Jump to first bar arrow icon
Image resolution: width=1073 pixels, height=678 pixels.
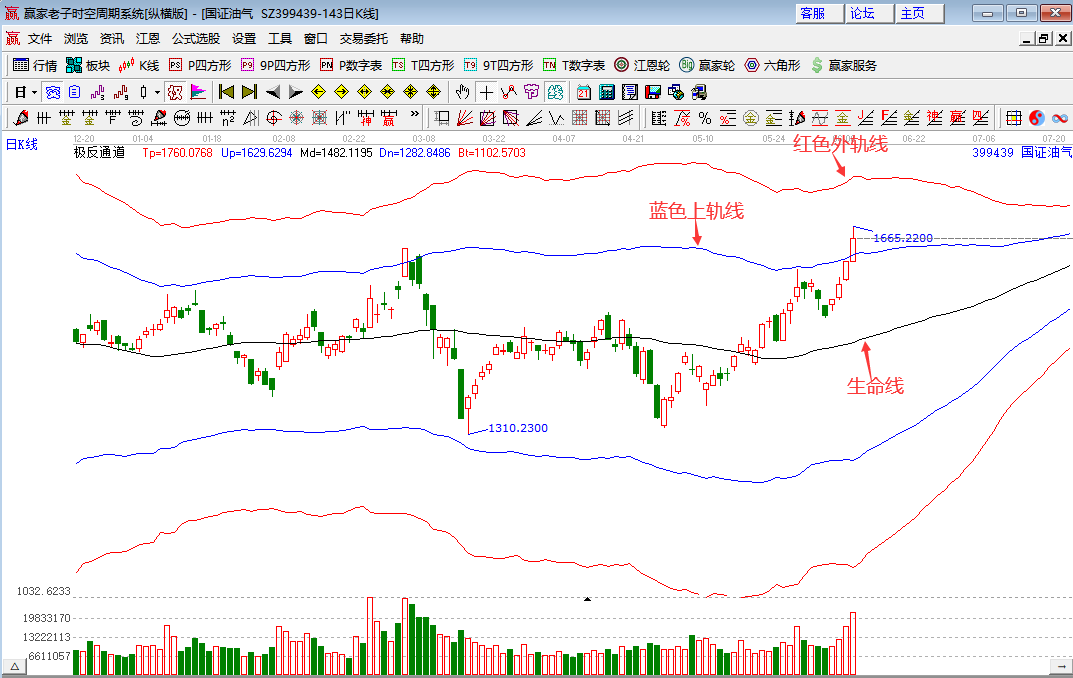coord(227,92)
